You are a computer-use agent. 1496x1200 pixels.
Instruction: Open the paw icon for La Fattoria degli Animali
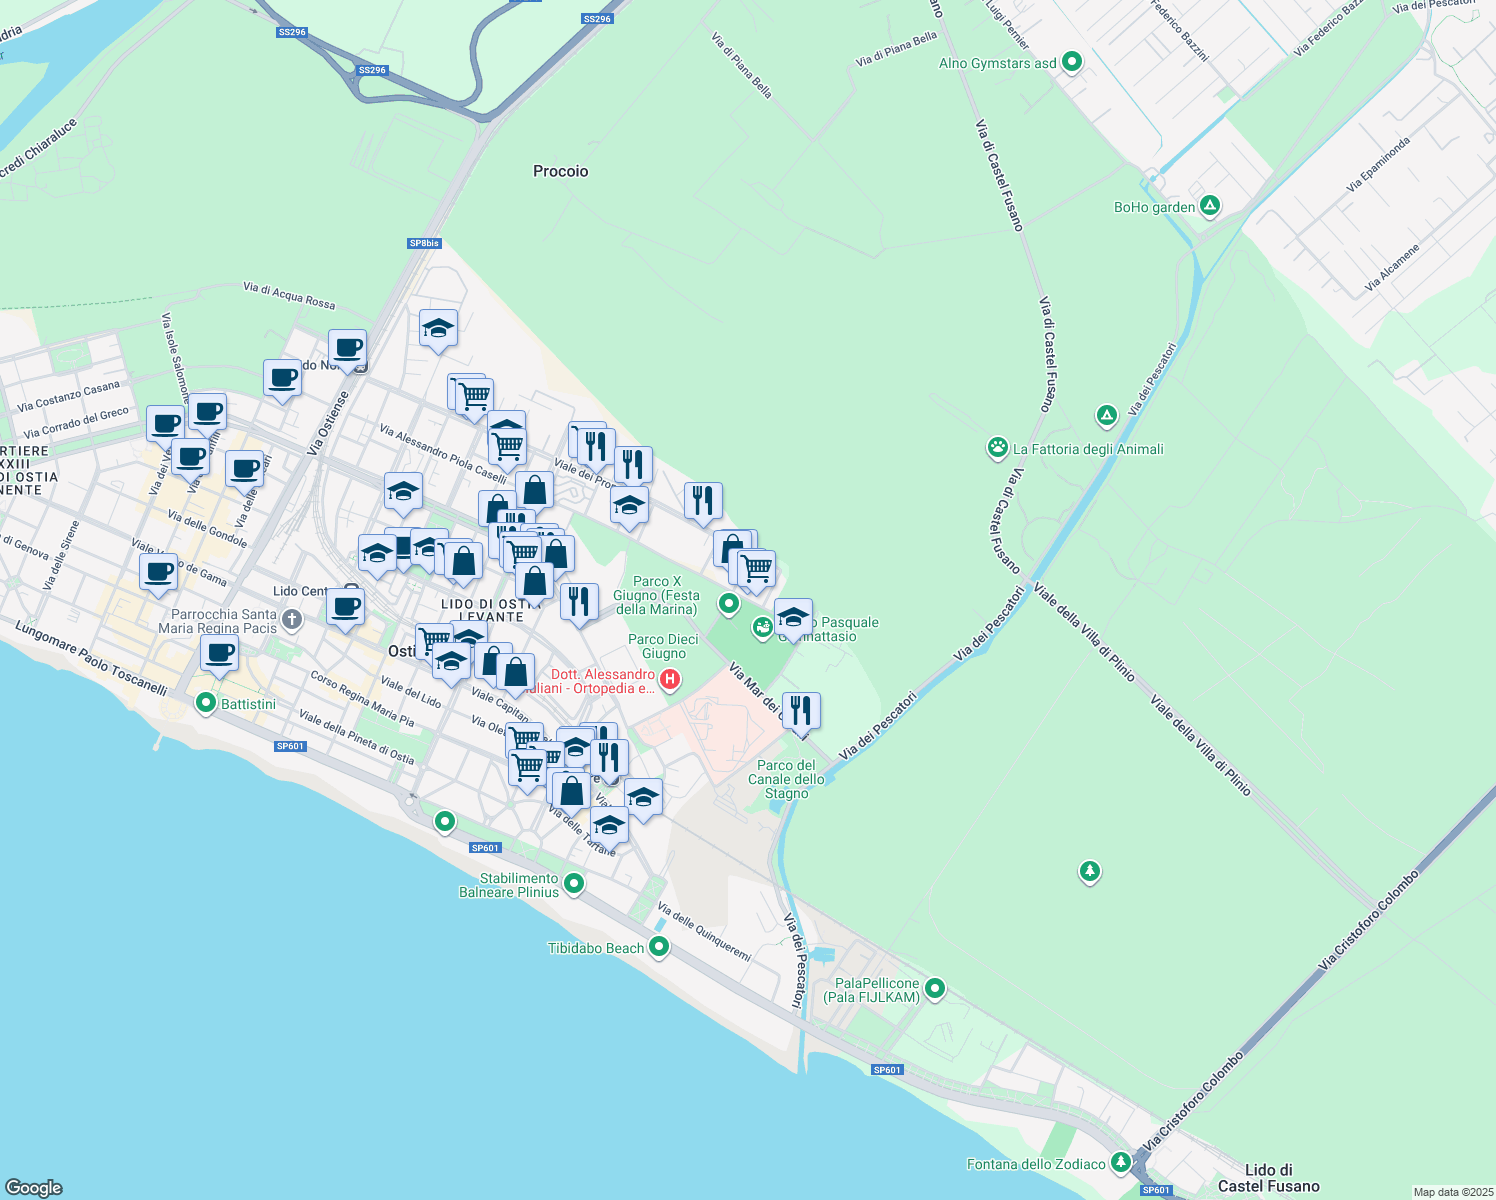pyautogui.click(x=997, y=449)
